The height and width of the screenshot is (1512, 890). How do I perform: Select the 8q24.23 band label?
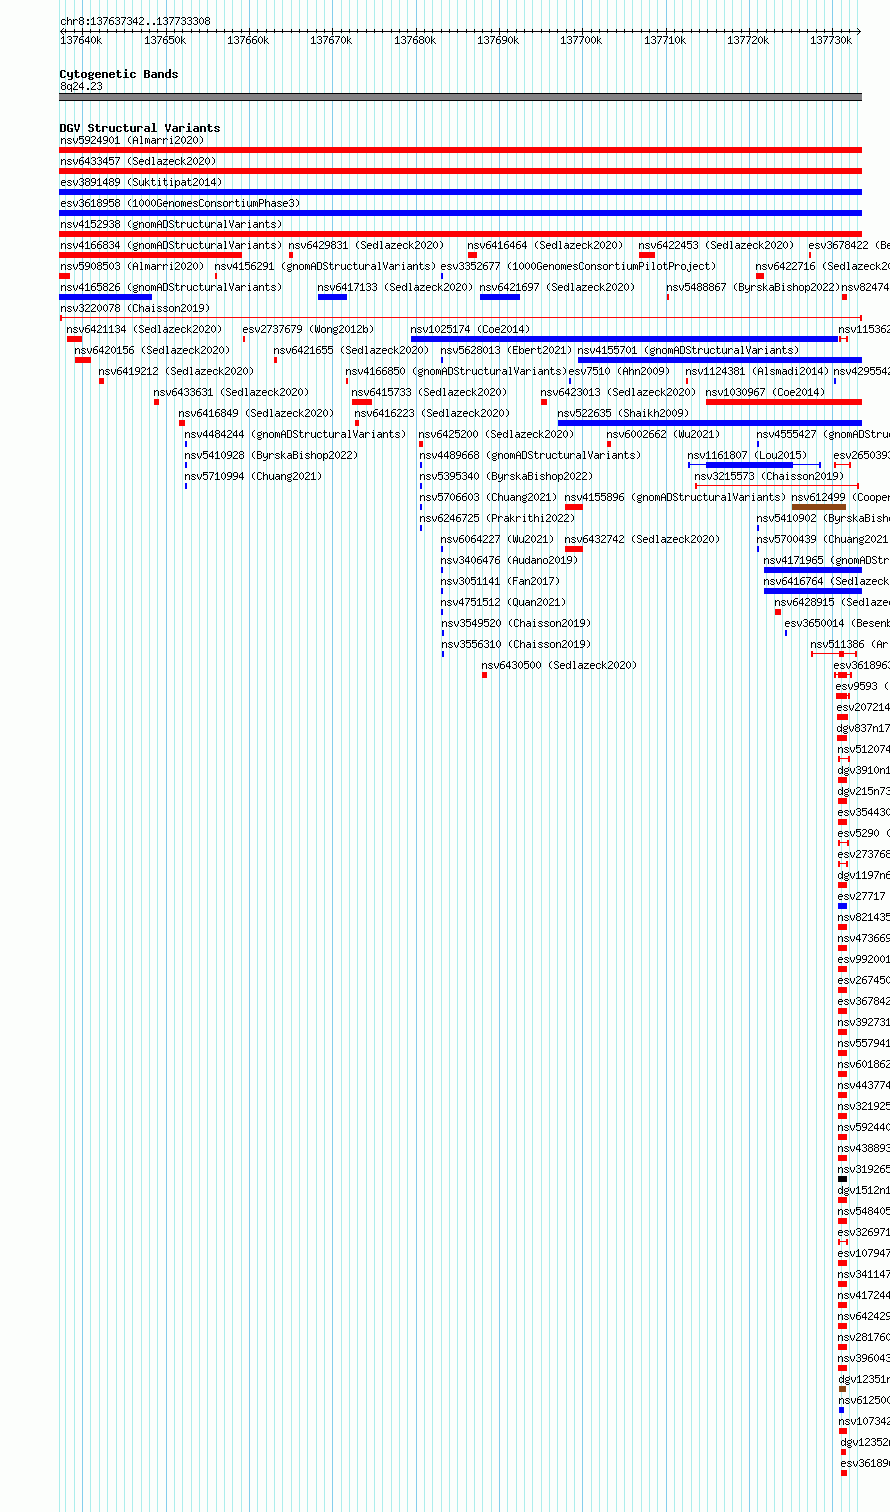pyautogui.click(x=81, y=86)
